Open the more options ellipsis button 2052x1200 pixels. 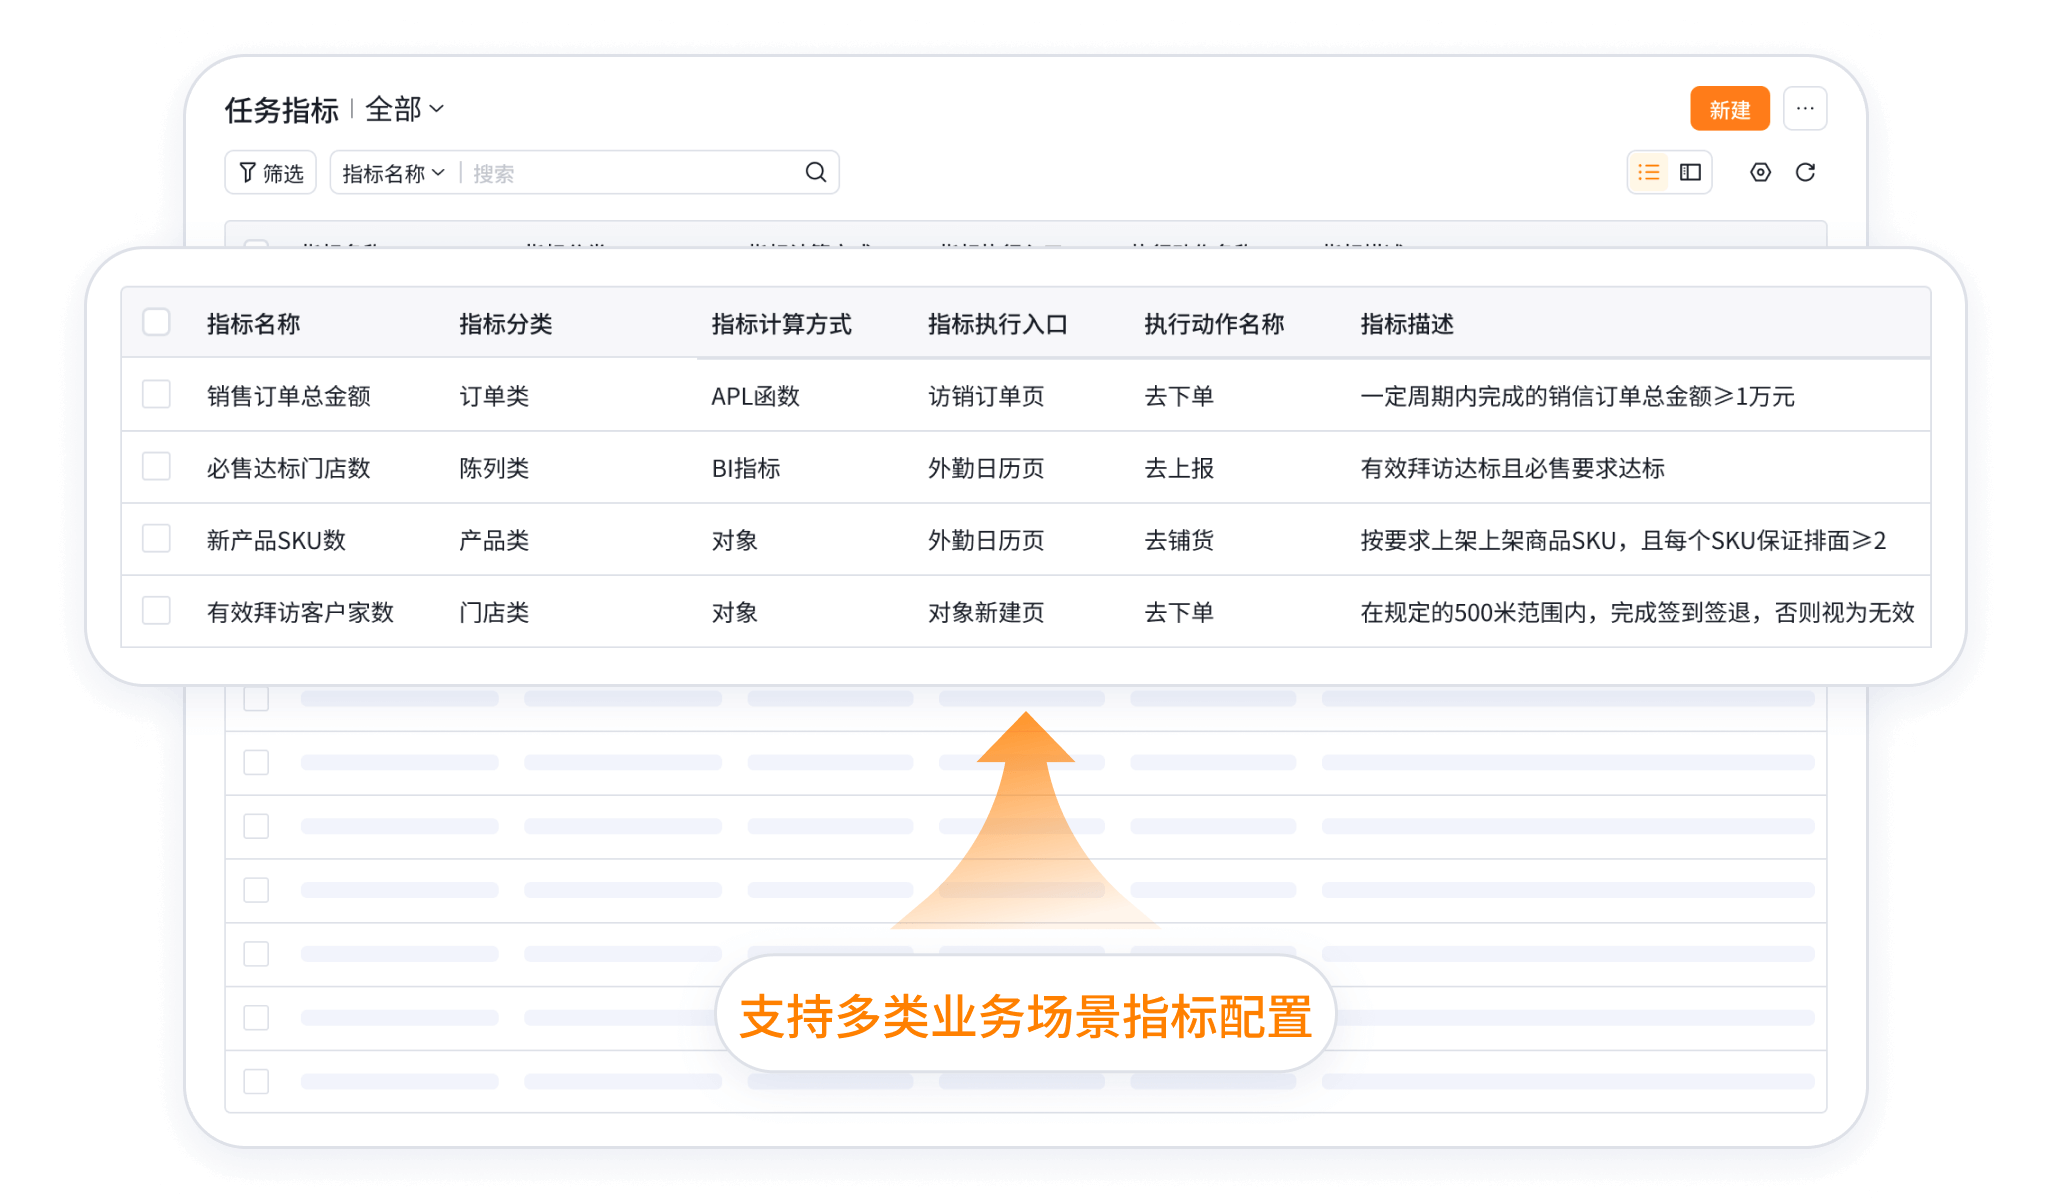click(1805, 108)
